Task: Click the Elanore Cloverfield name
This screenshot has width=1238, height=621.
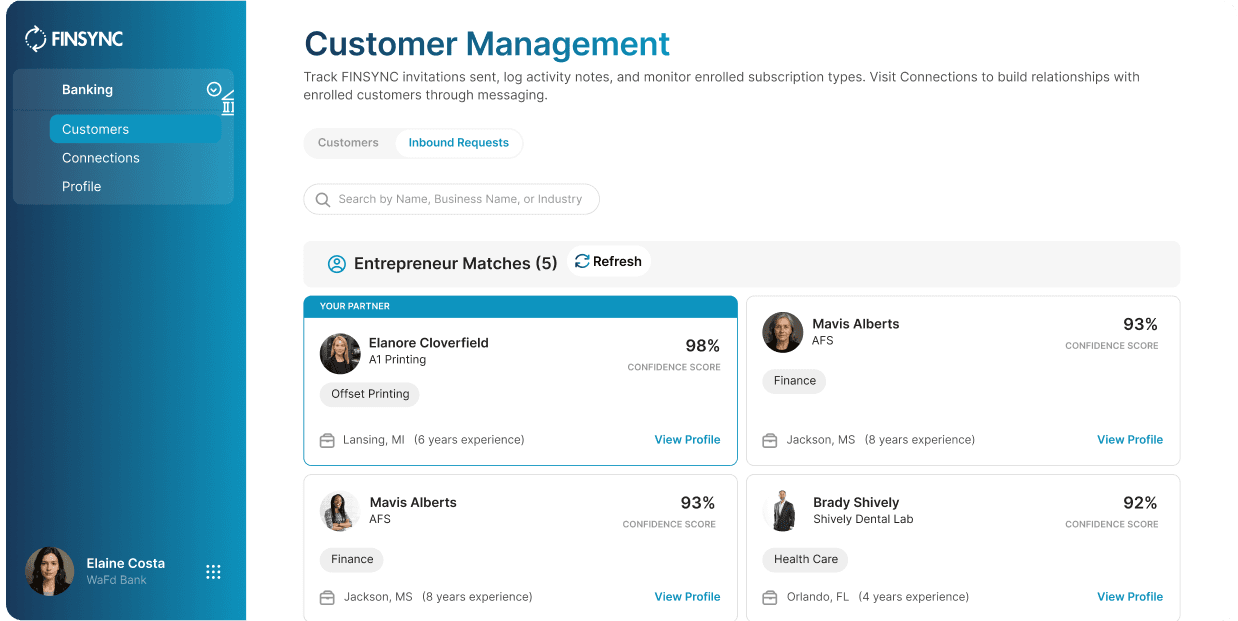Action: (x=428, y=343)
